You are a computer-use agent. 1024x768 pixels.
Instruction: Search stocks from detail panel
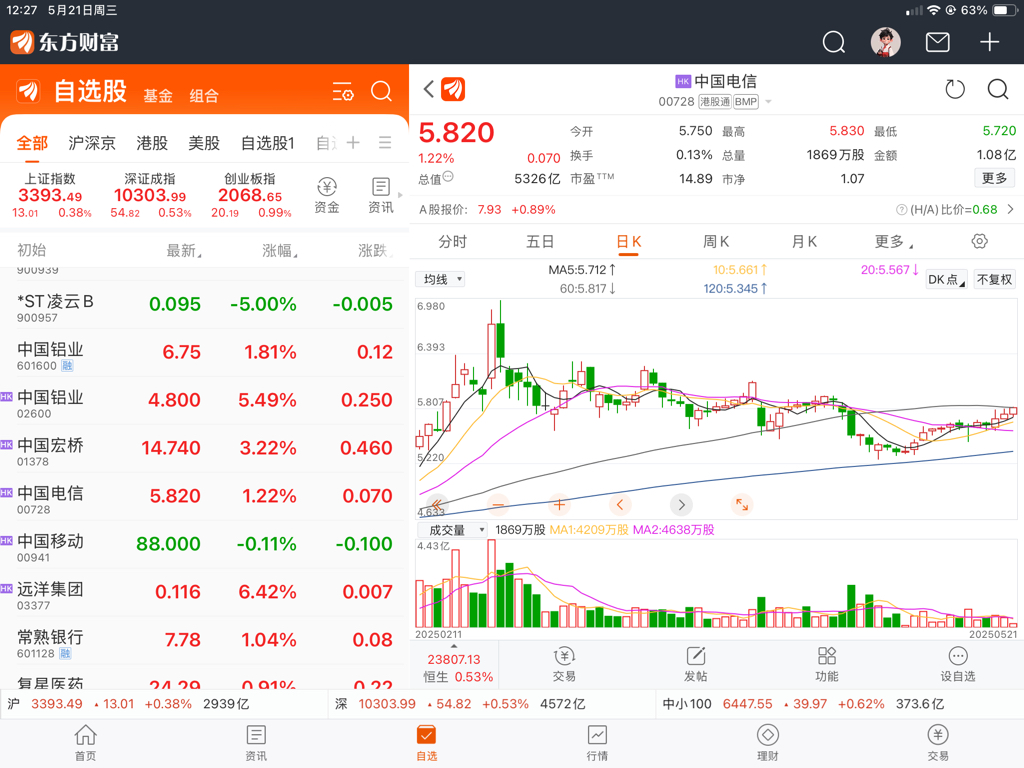[x=998, y=89]
